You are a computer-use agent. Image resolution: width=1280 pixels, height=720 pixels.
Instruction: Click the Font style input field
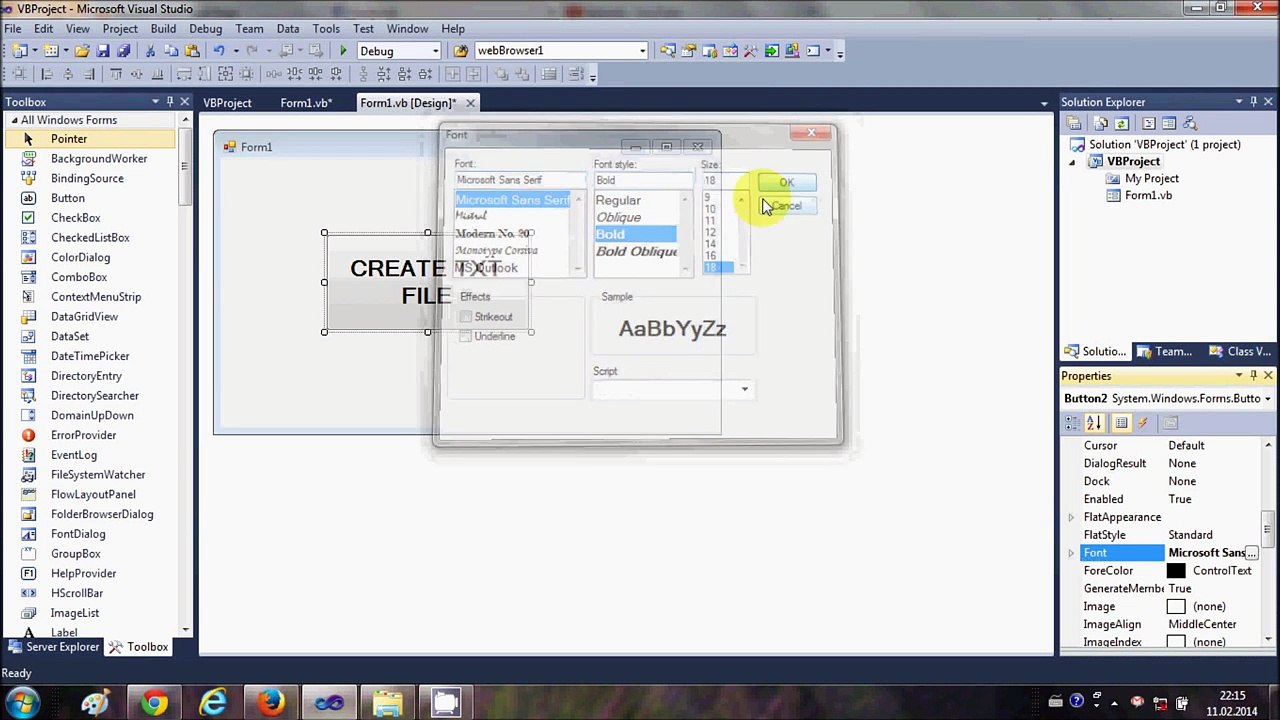[642, 180]
